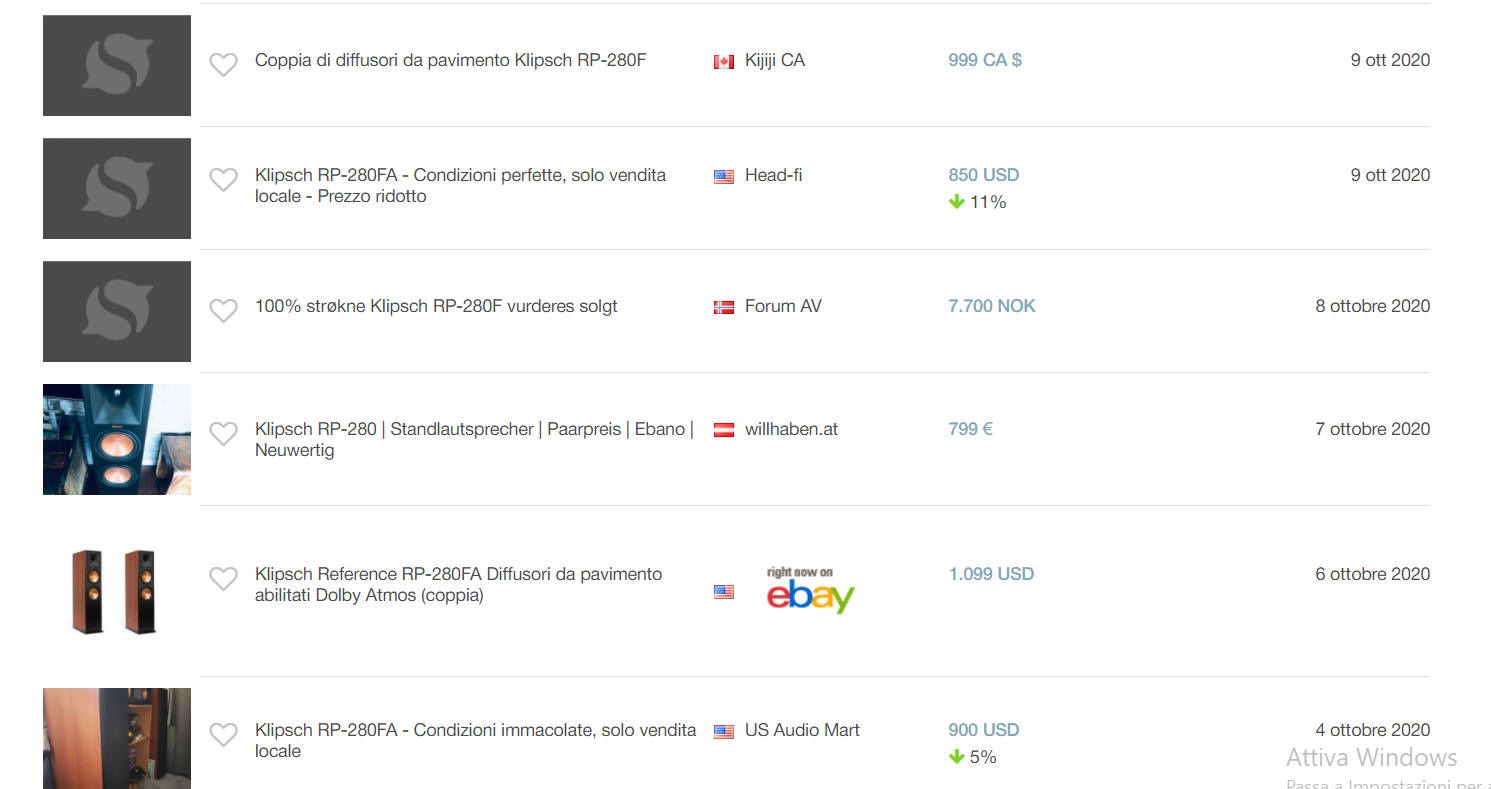
Task: Open the willhaben.at speaker photo thumbnail
Action: coord(117,439)
